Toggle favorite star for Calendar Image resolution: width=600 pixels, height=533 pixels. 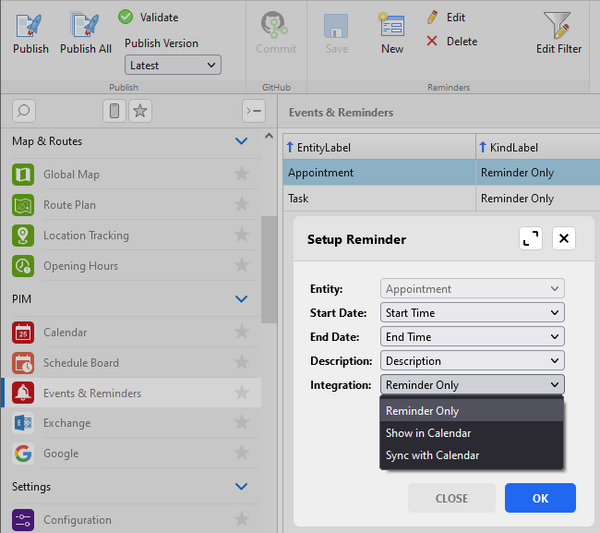(241, 332)
